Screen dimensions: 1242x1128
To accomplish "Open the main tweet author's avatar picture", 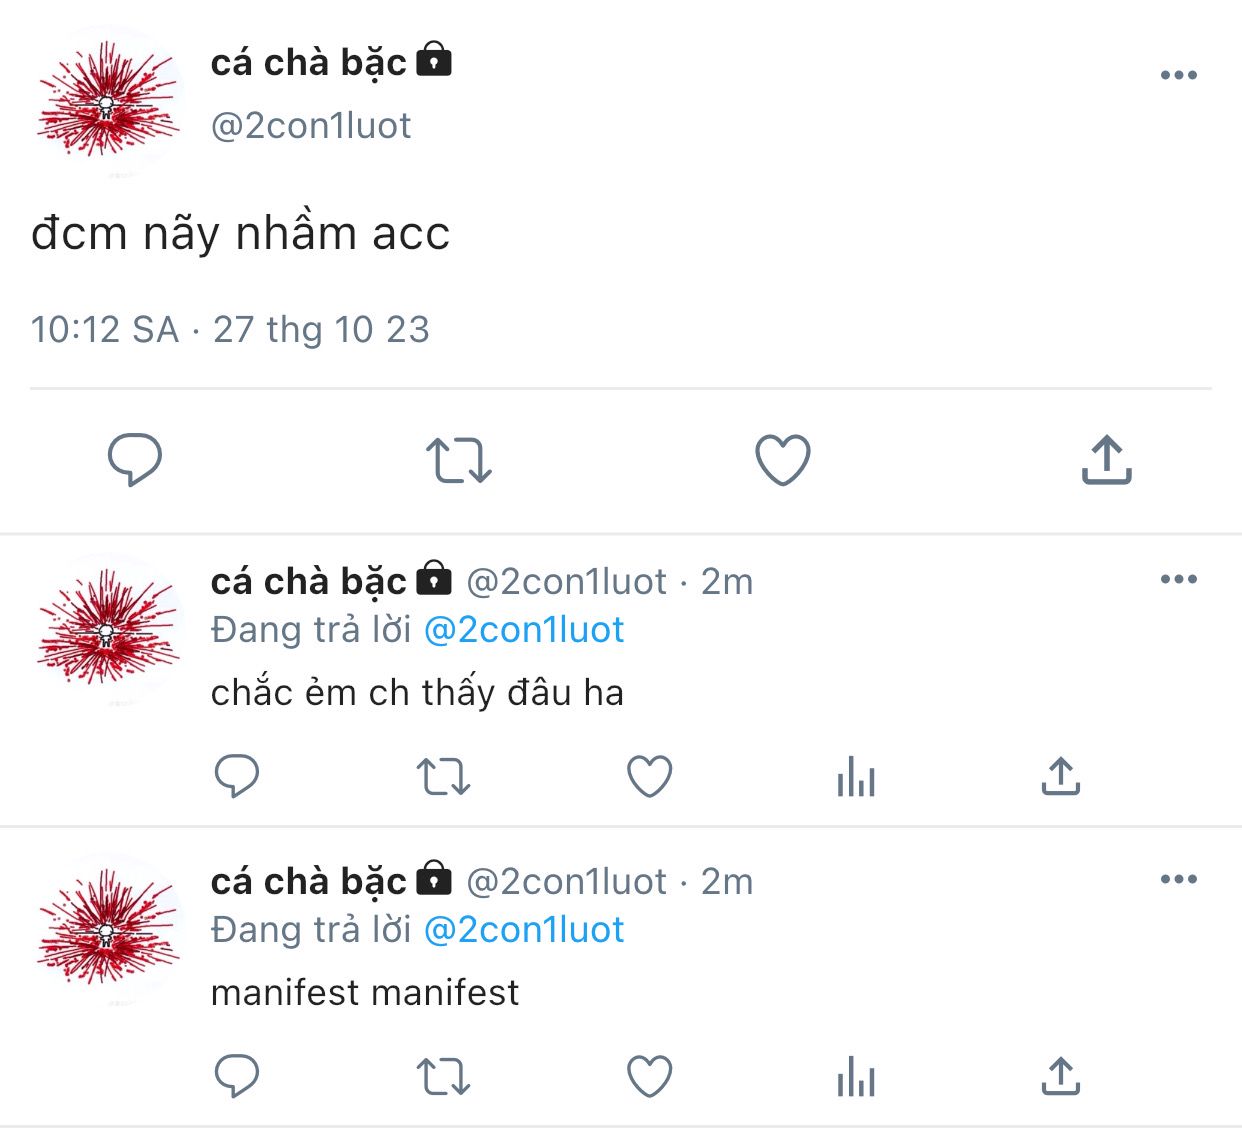I will (108, 100).
